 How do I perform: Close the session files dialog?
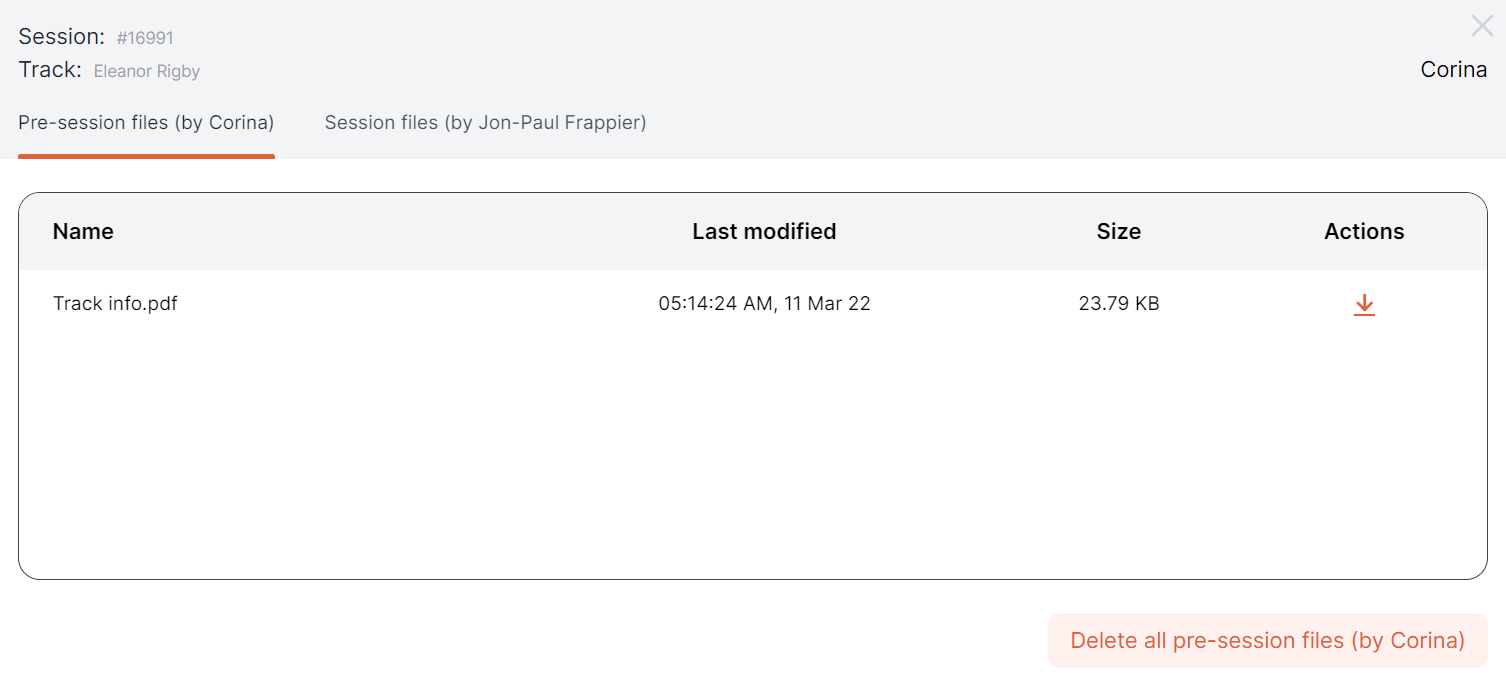click(x=1482, y=26)
